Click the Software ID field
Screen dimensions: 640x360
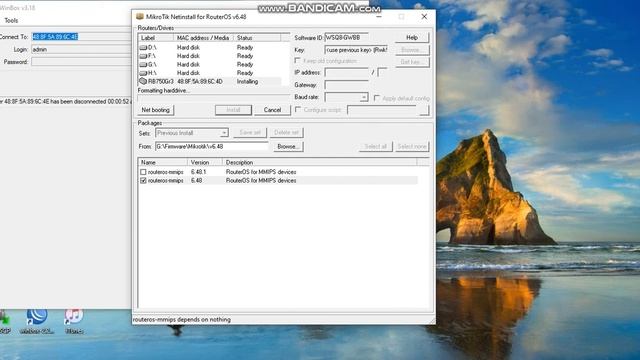tap(346, 38)
